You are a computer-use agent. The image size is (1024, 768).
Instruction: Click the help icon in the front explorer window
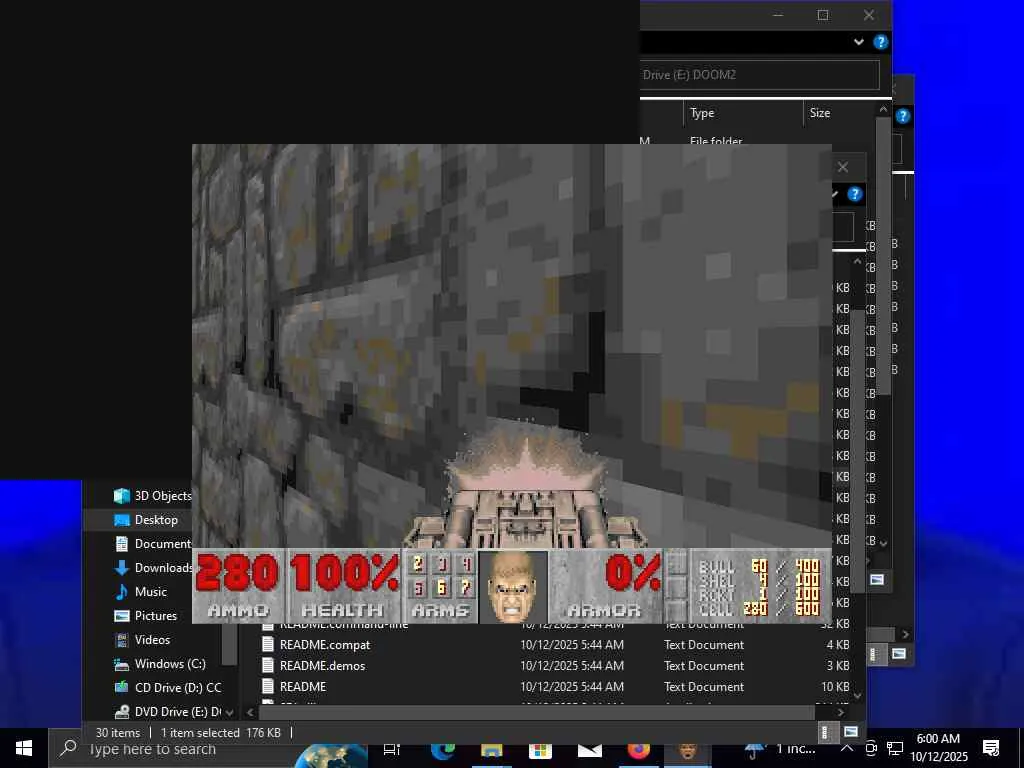(x=855, y=194)
